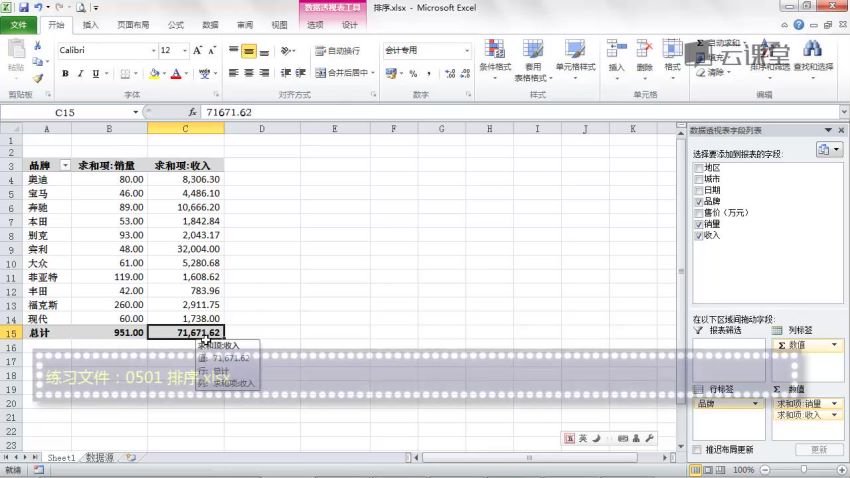Click the increase font size icon
Image resolution: width=850 pixels, height=478 pixels.
tap(198, 50)
